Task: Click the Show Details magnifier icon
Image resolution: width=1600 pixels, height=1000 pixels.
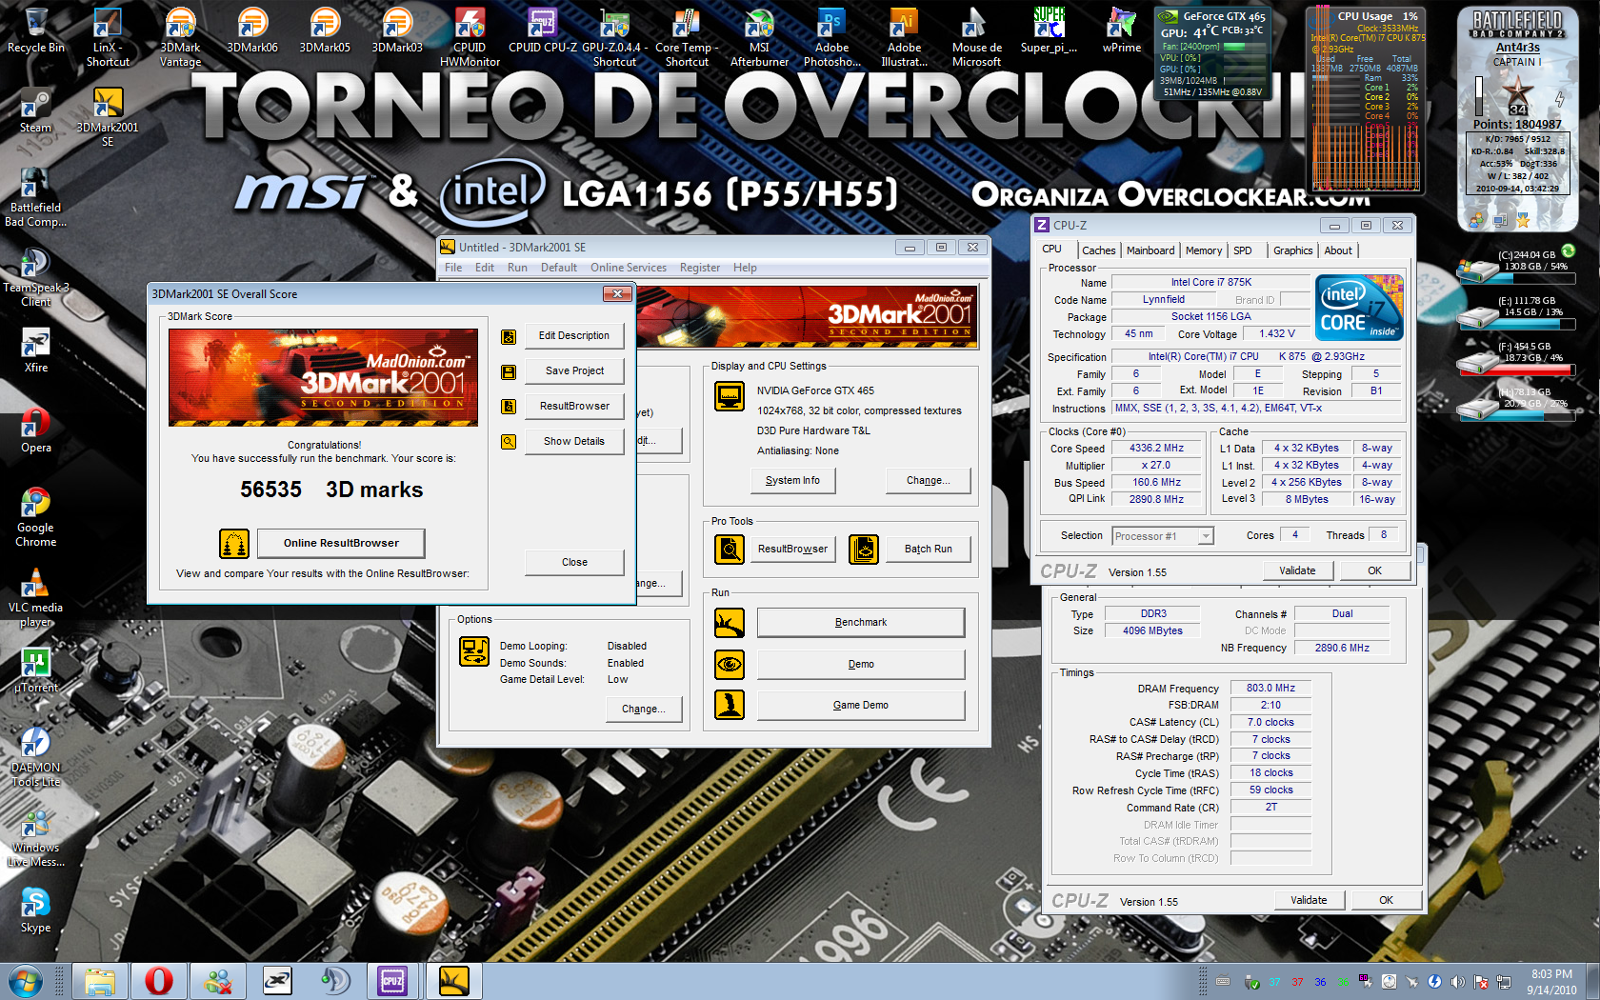Action: 508,442
